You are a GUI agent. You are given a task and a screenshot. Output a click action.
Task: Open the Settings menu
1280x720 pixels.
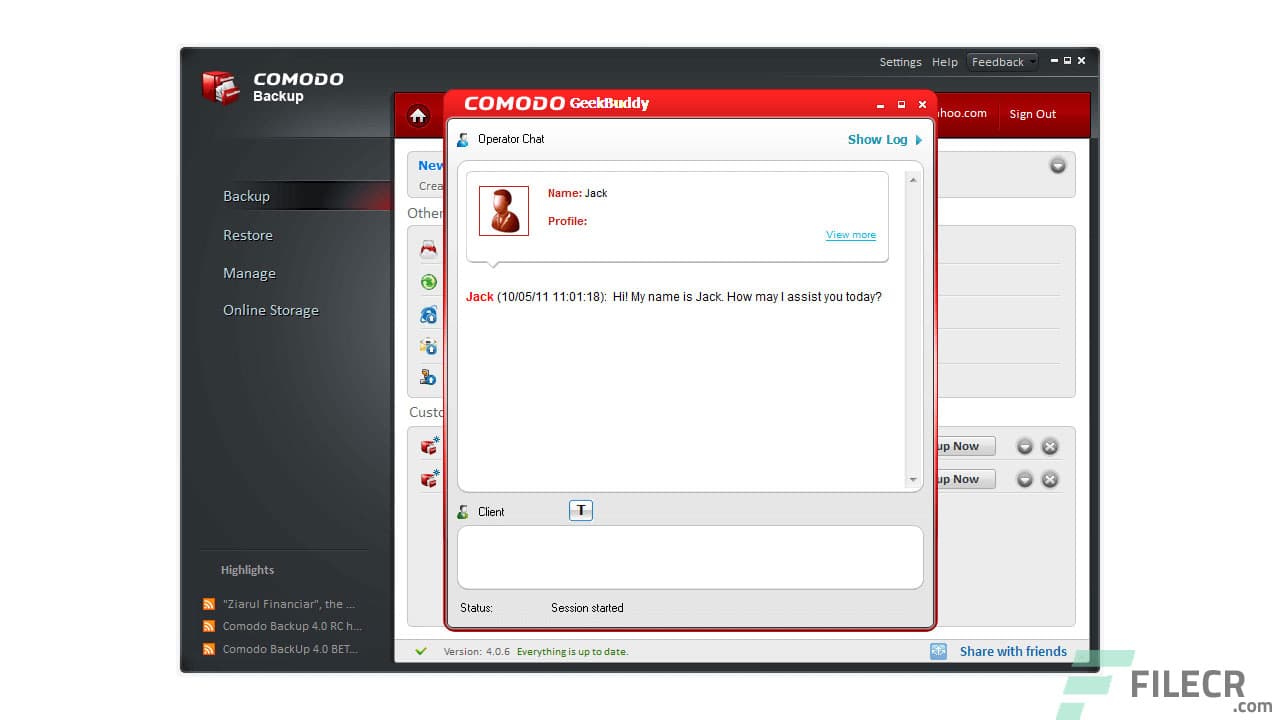[900, 61]
